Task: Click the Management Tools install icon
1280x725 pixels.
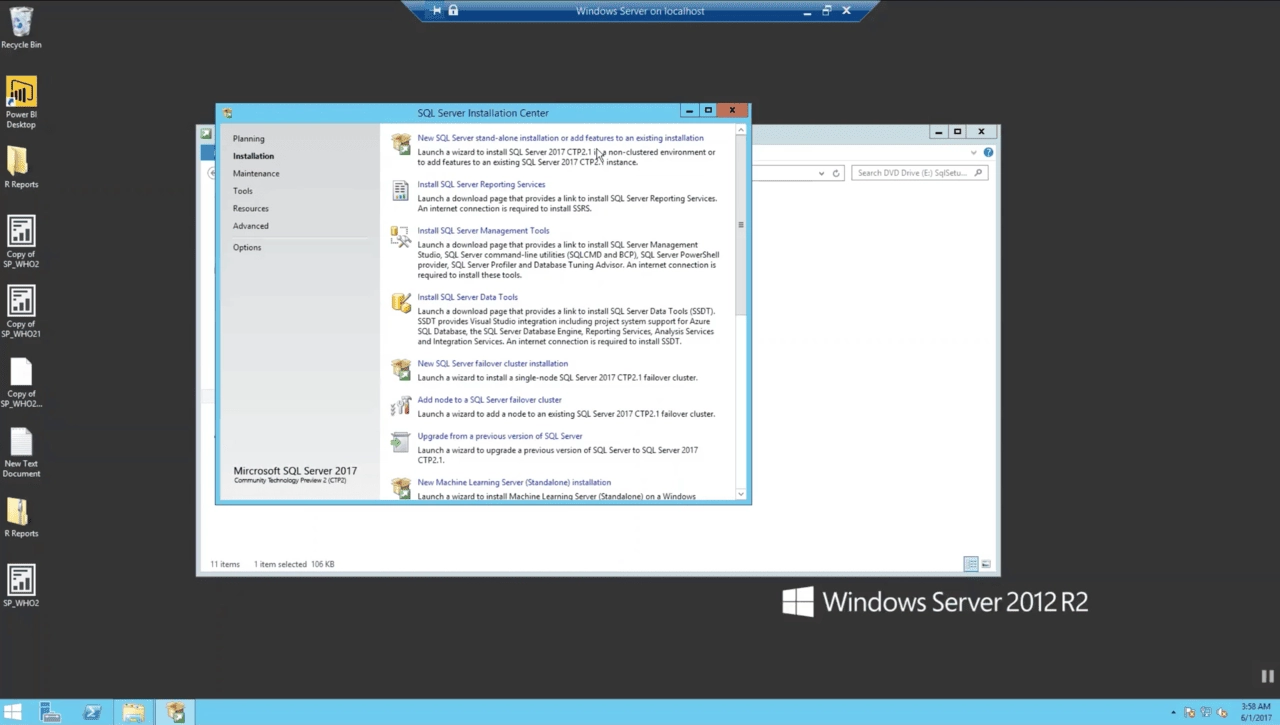Action: pyautogui.click(x=401, y=237)
